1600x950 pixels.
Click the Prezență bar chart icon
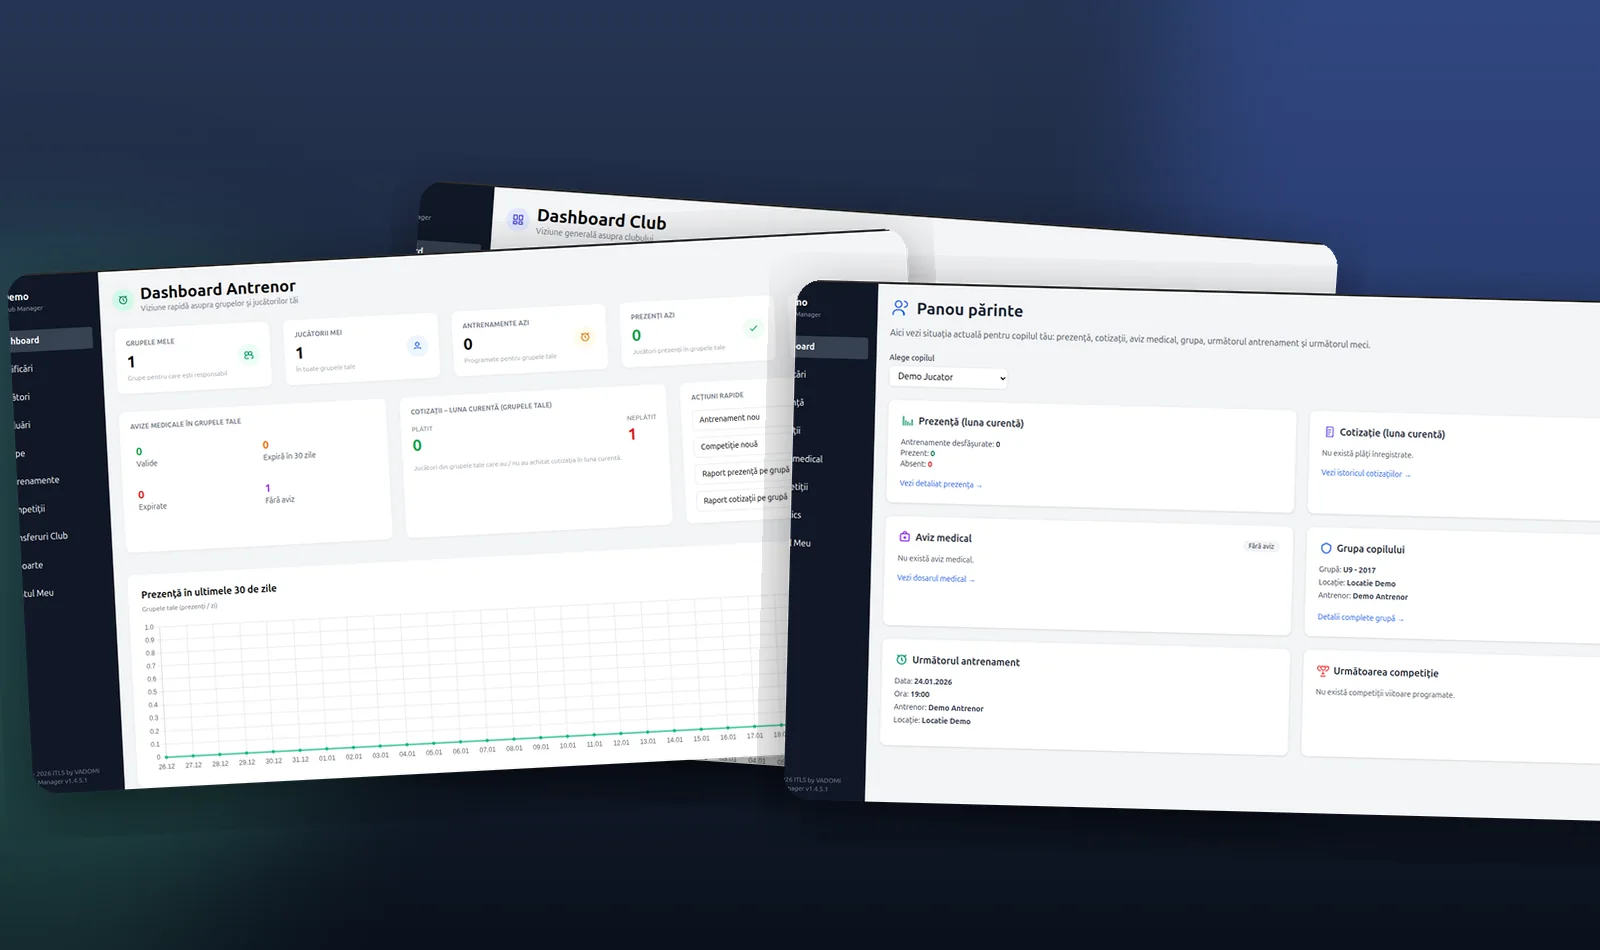pyautogui.click(x=907, y=421)
